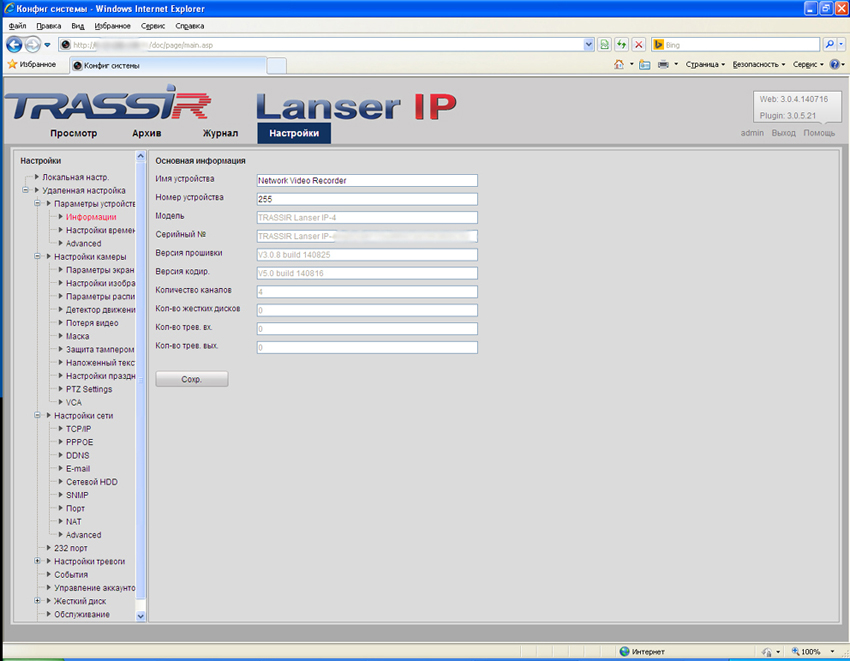Click the blue Help question icon

pyautogui.click(x=835, y=65)
